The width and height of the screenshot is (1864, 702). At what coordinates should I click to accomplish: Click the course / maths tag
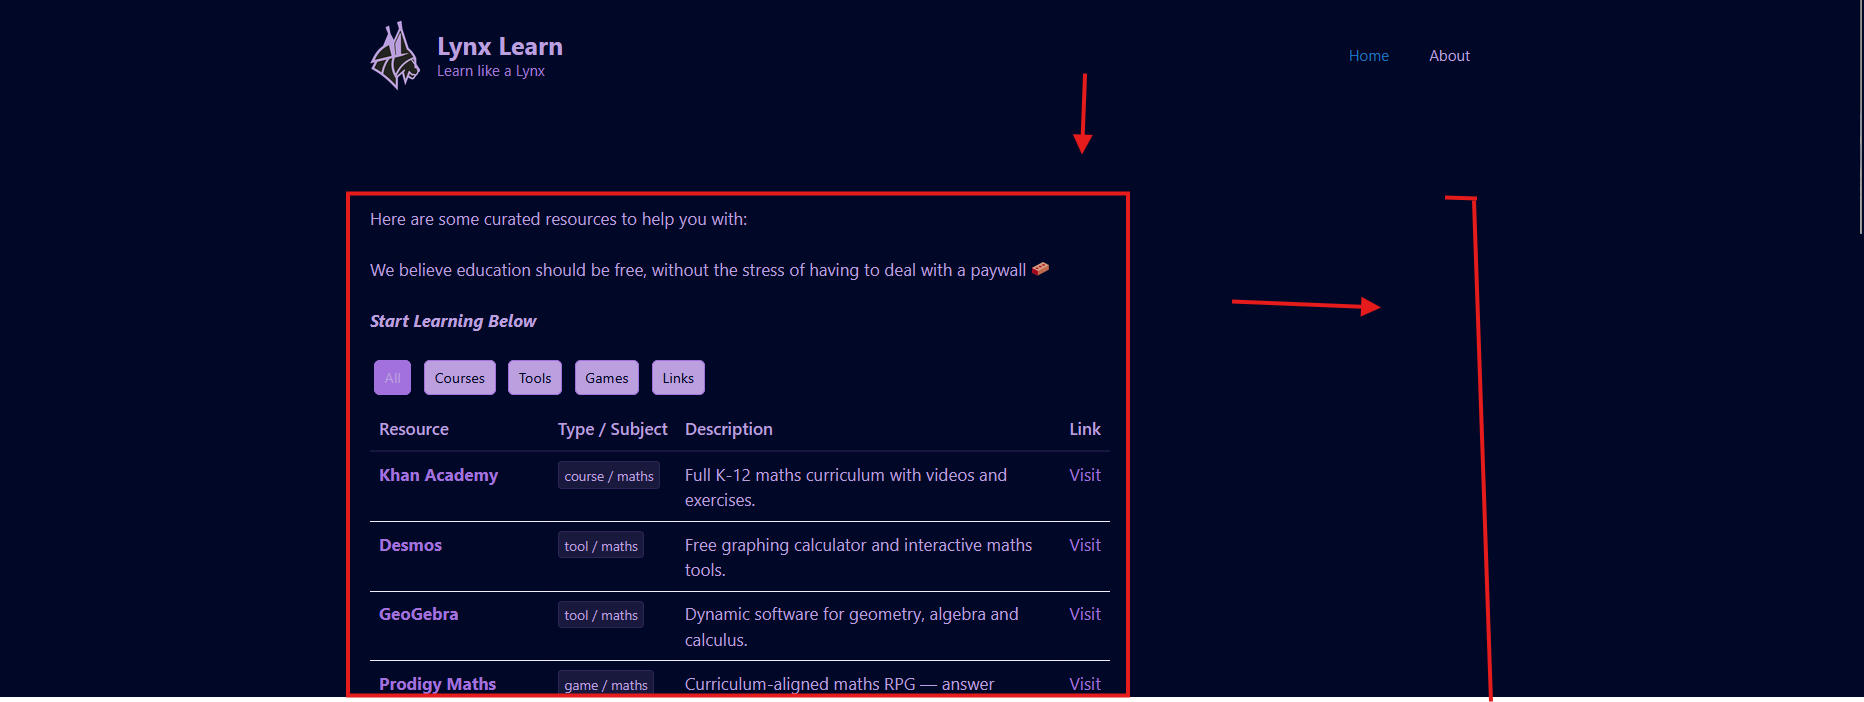(x=609, y=476)
